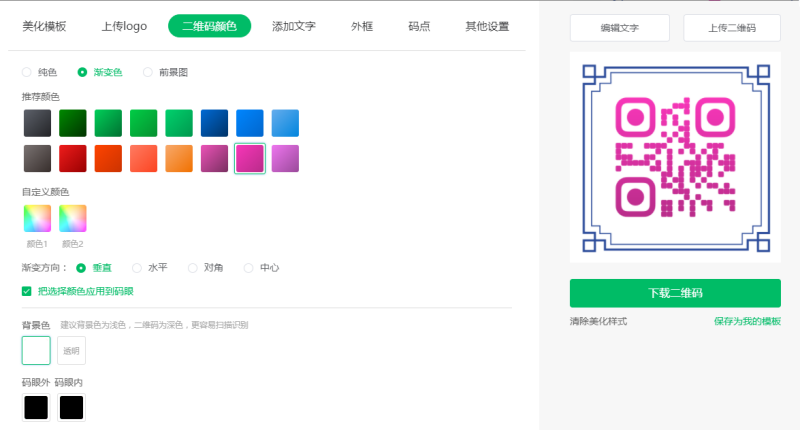Open the 颜色1 custom color picker
This screenshot has height=430, width=800.
click(37, 218)
